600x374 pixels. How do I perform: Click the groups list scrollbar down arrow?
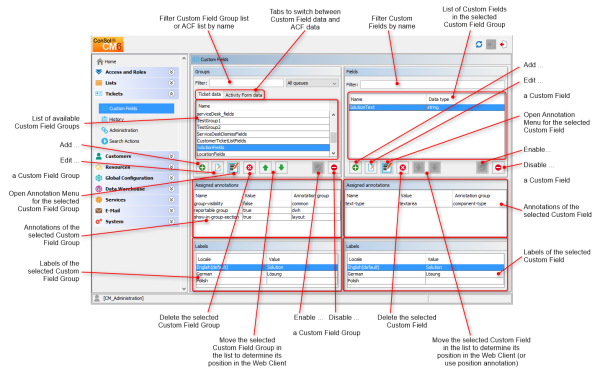333,153
